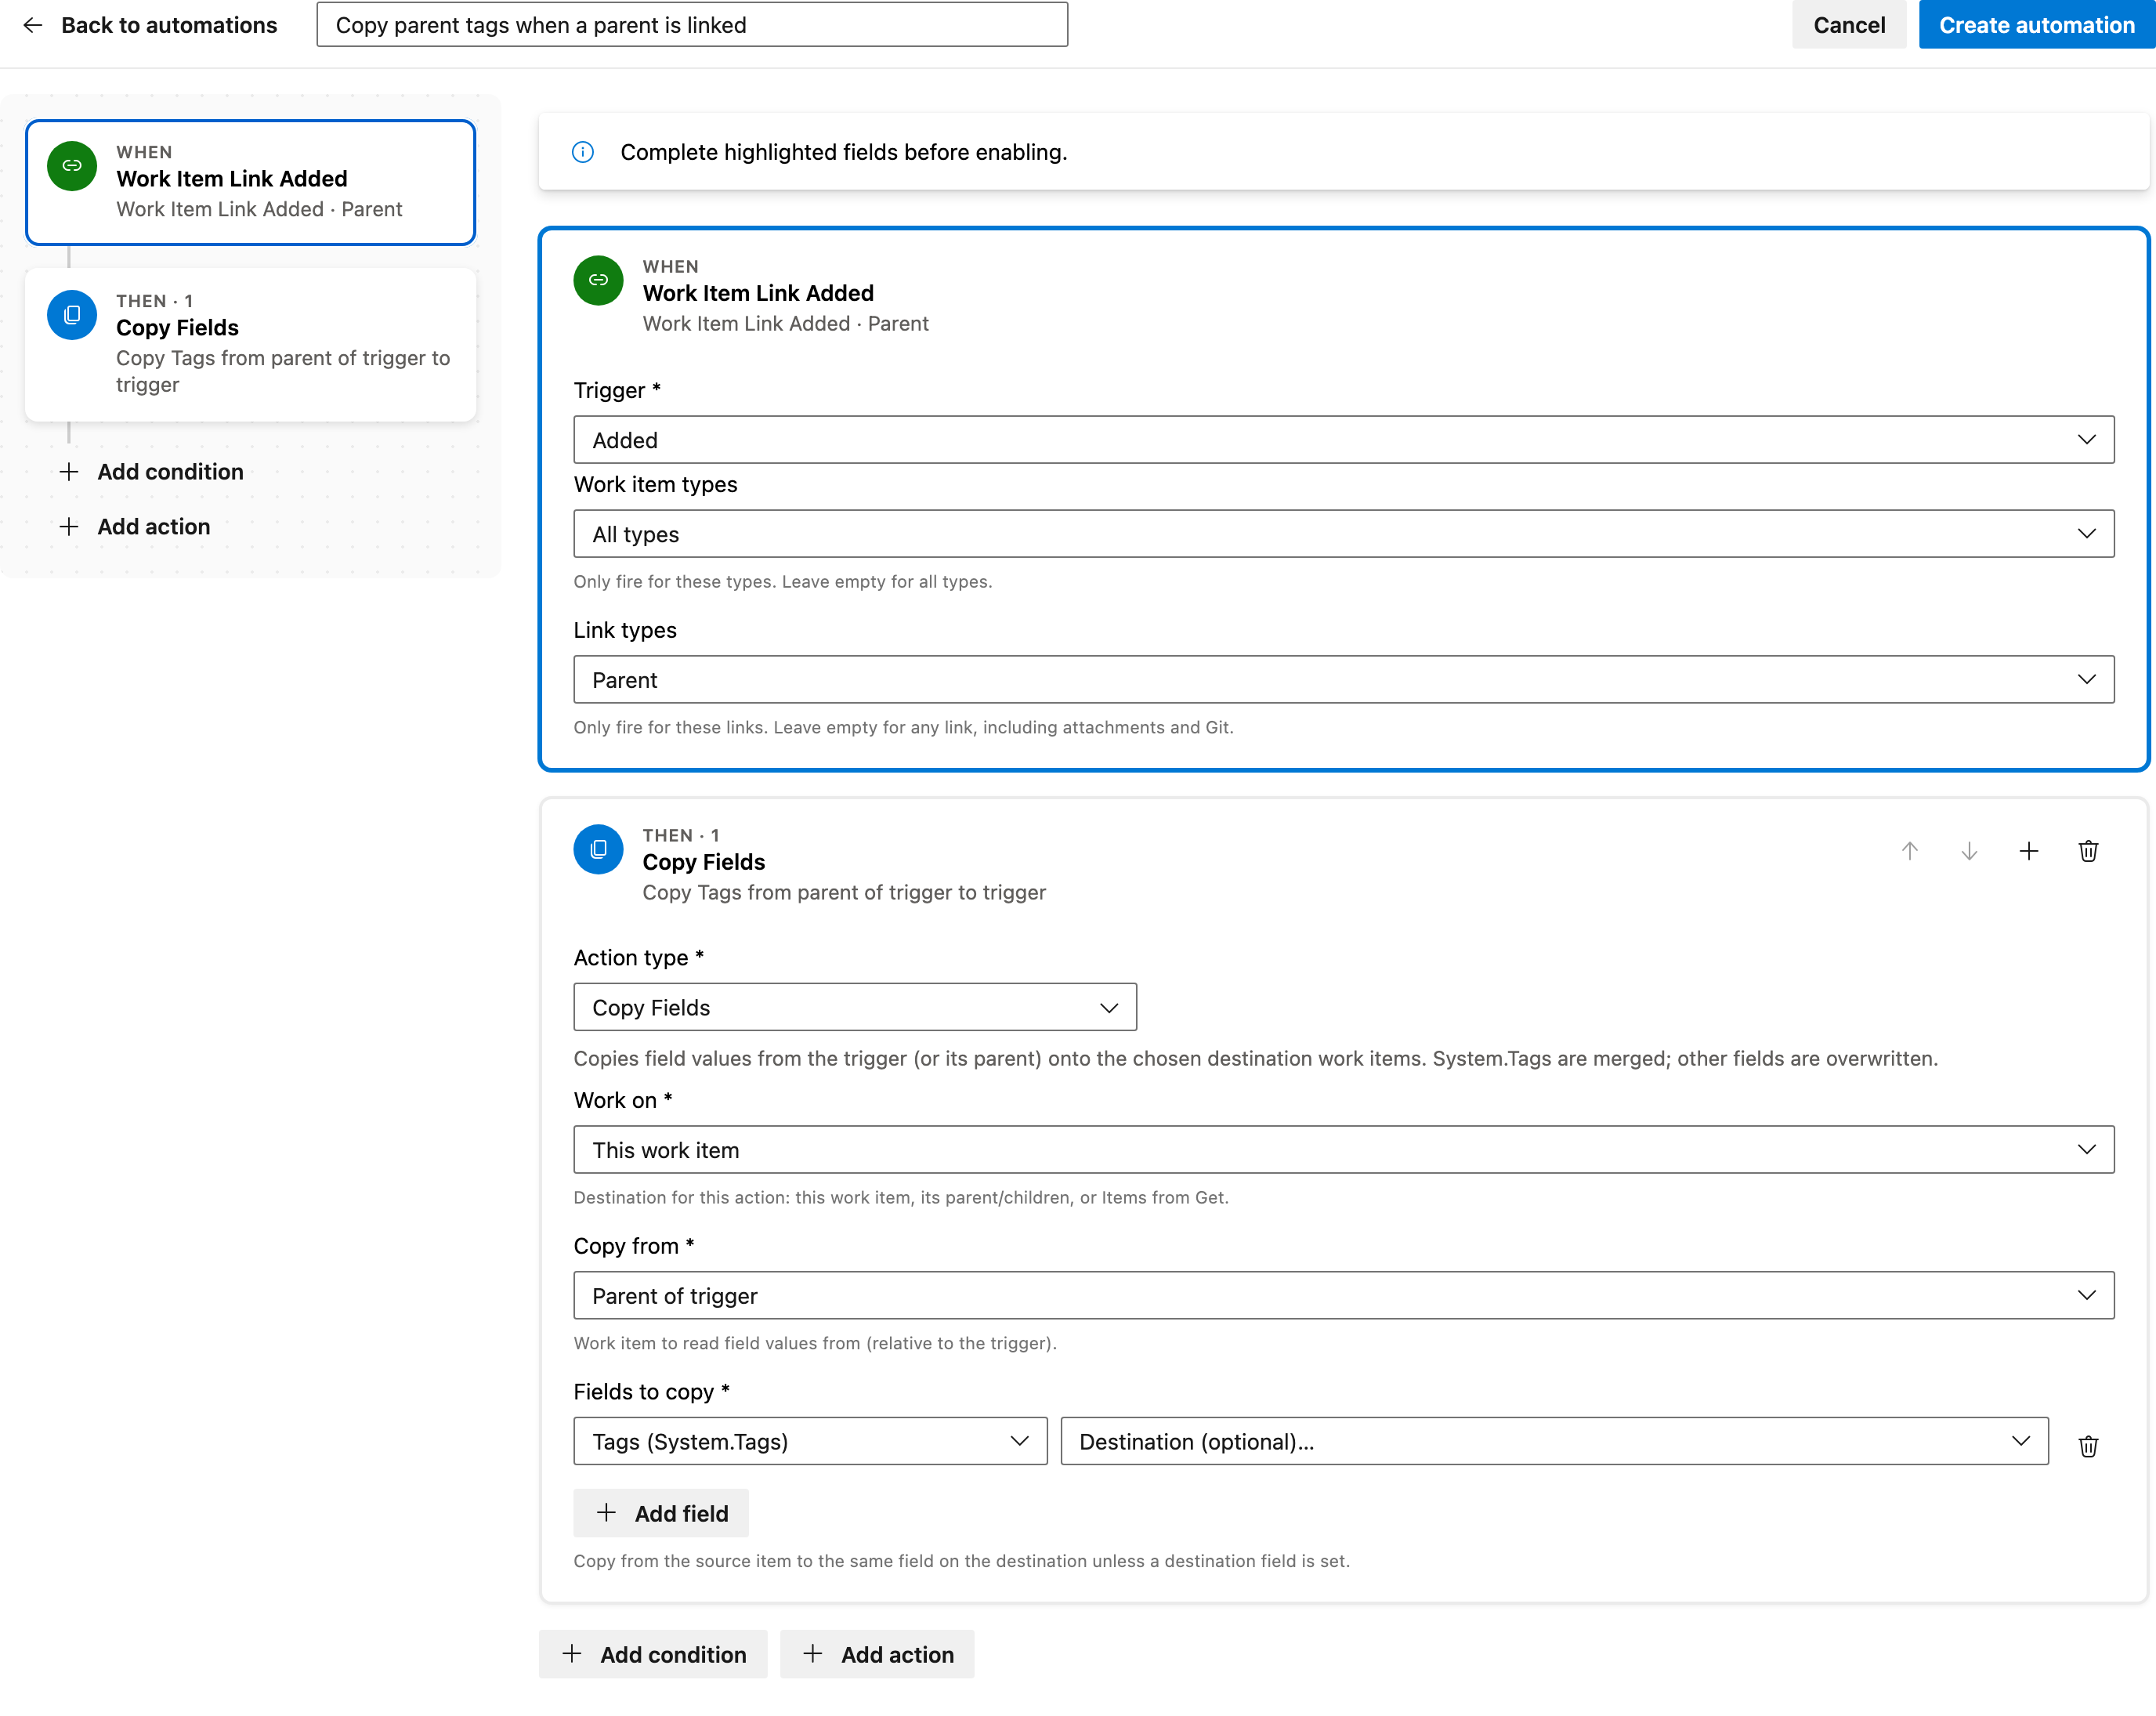Click the Cancel button
This screenshot has height=1716, width=2156.
(1849, 25)
